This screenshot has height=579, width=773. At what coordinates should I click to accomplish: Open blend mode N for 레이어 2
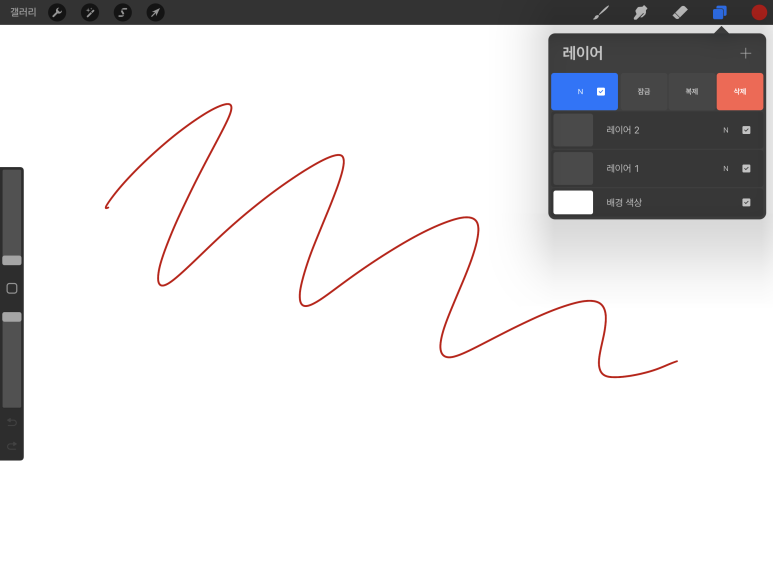pyautogui.click(x=726, y=130)
